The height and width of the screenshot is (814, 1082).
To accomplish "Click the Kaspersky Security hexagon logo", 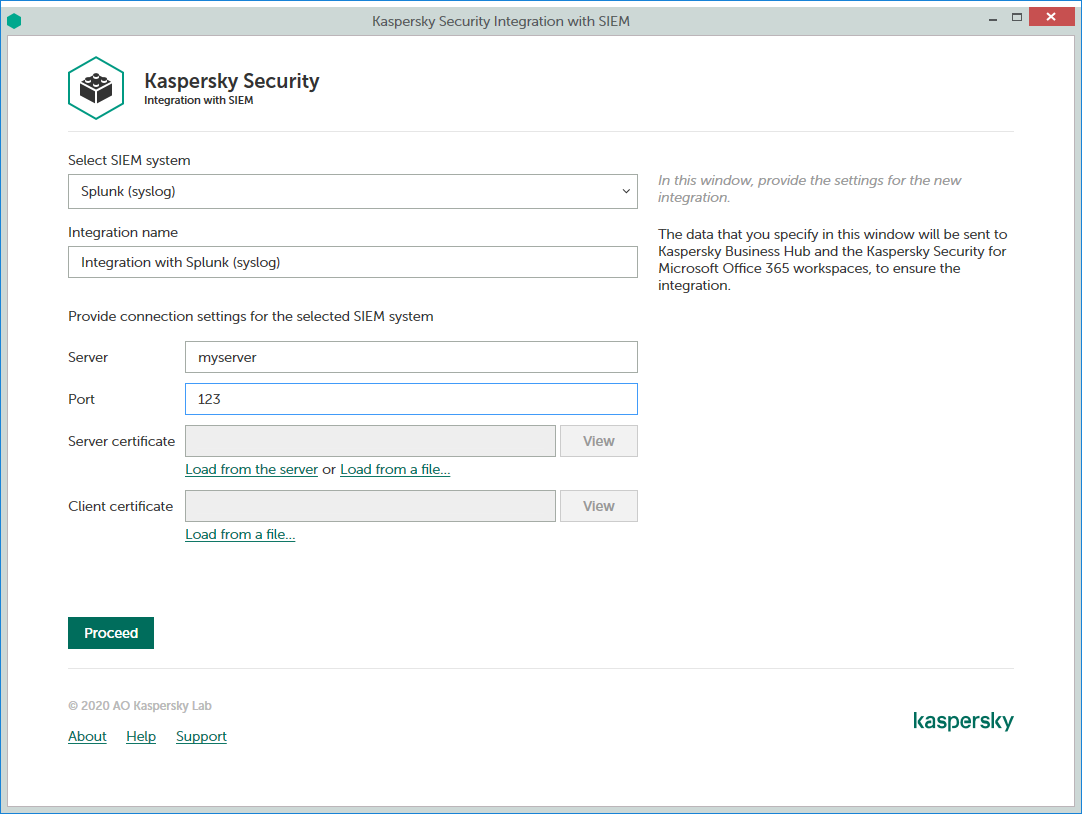I will [95, 88].
